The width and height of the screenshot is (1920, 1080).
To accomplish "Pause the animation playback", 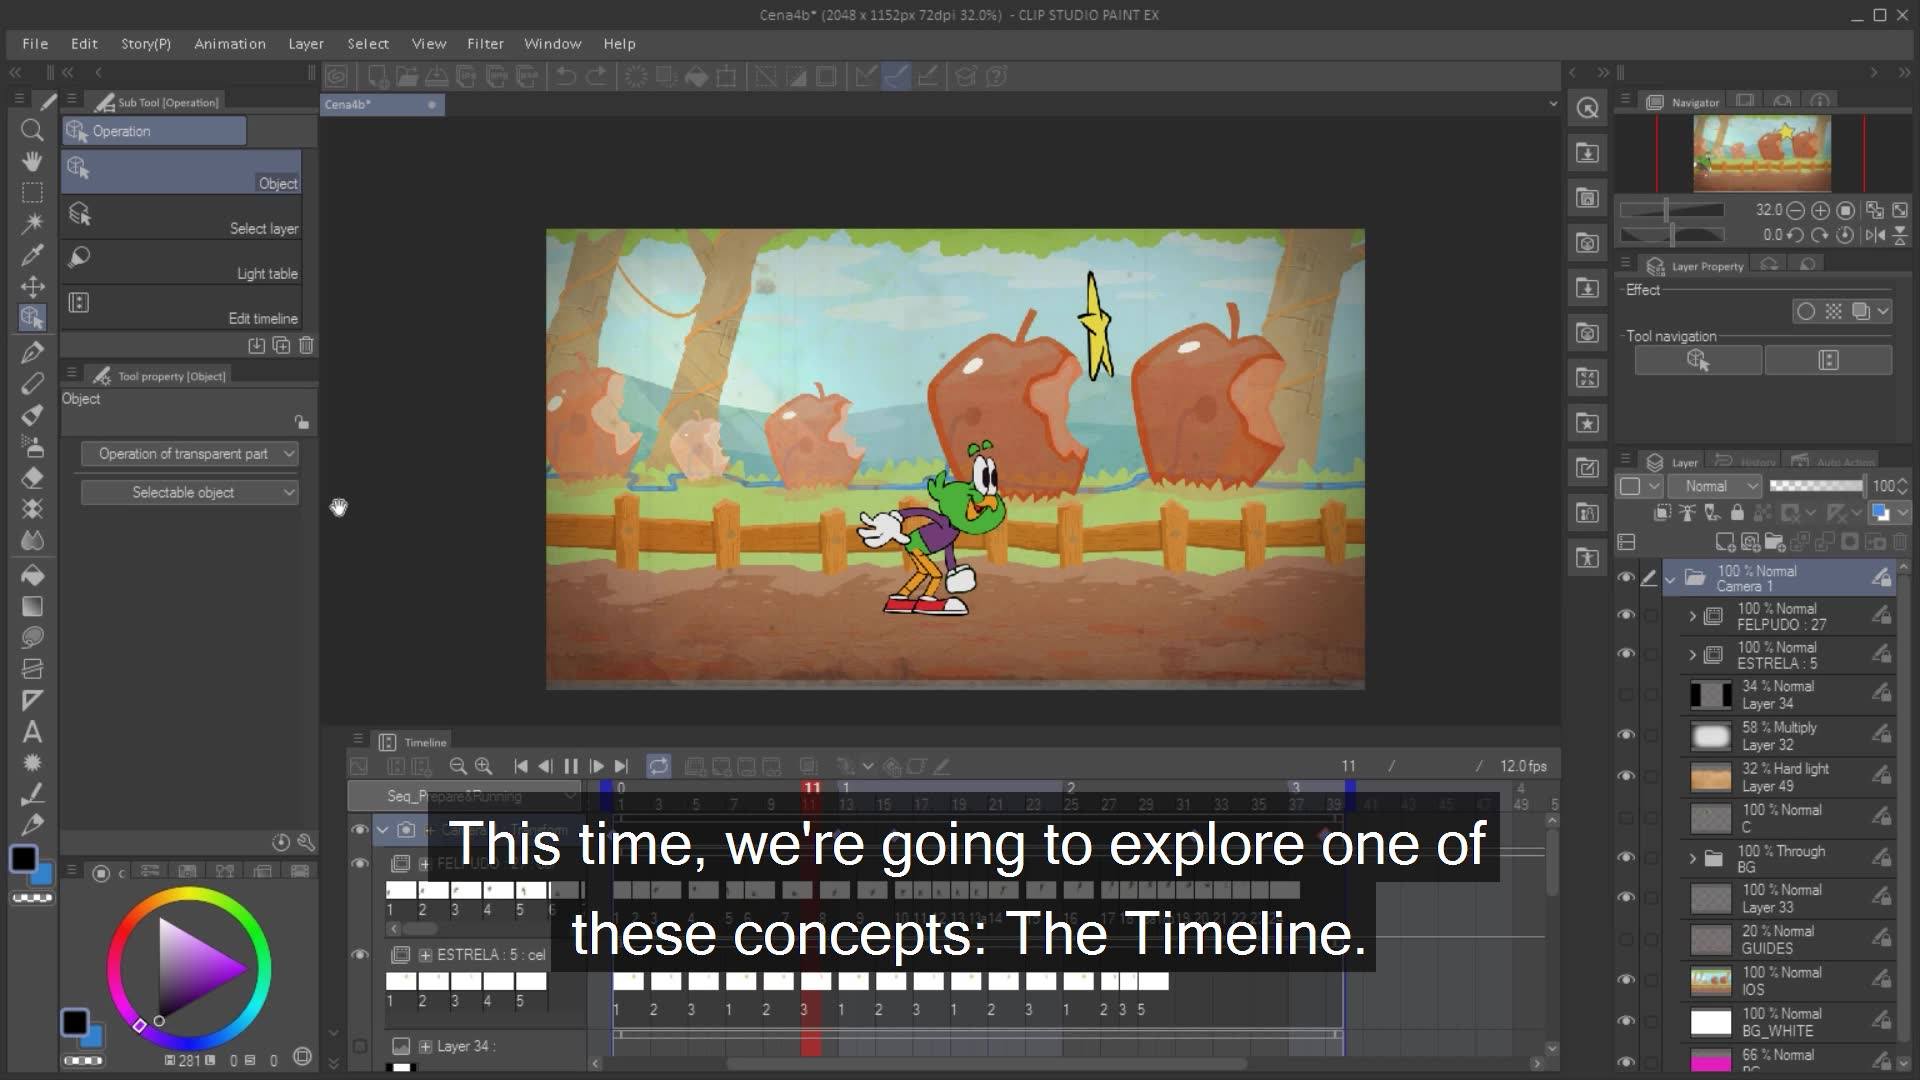I will coord(571,766).
